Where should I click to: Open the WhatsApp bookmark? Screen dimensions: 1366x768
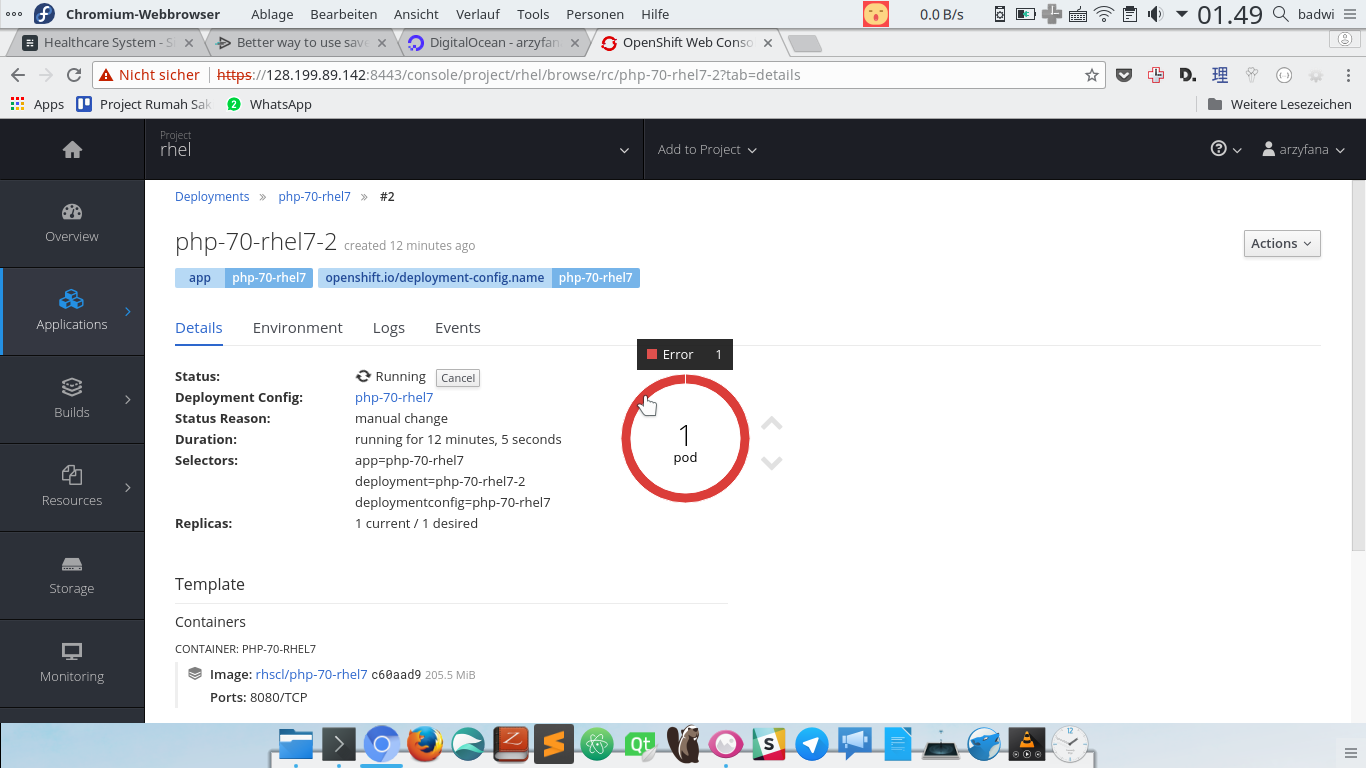pos(269,104)
